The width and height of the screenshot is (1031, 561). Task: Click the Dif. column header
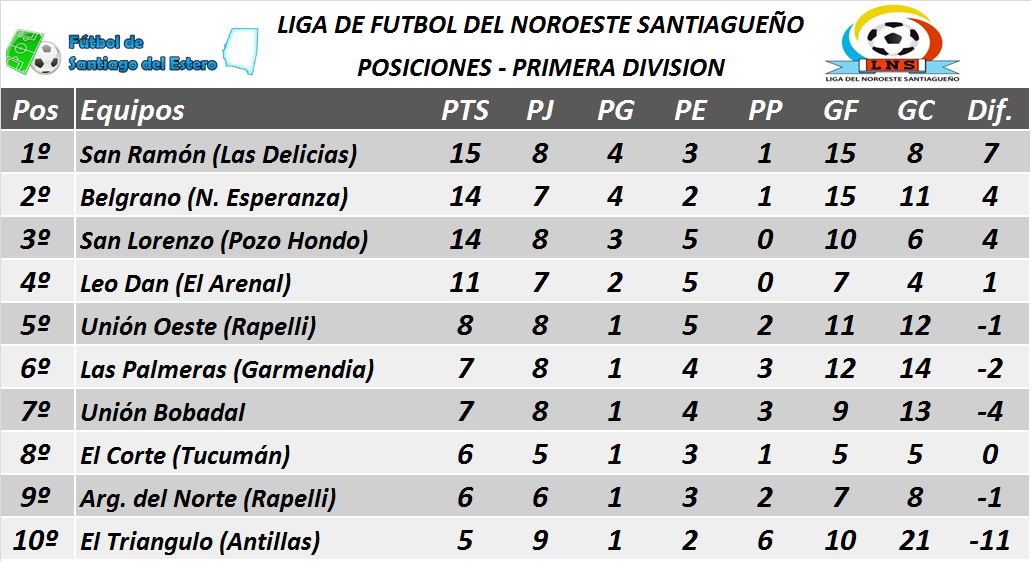coord(990,110)
